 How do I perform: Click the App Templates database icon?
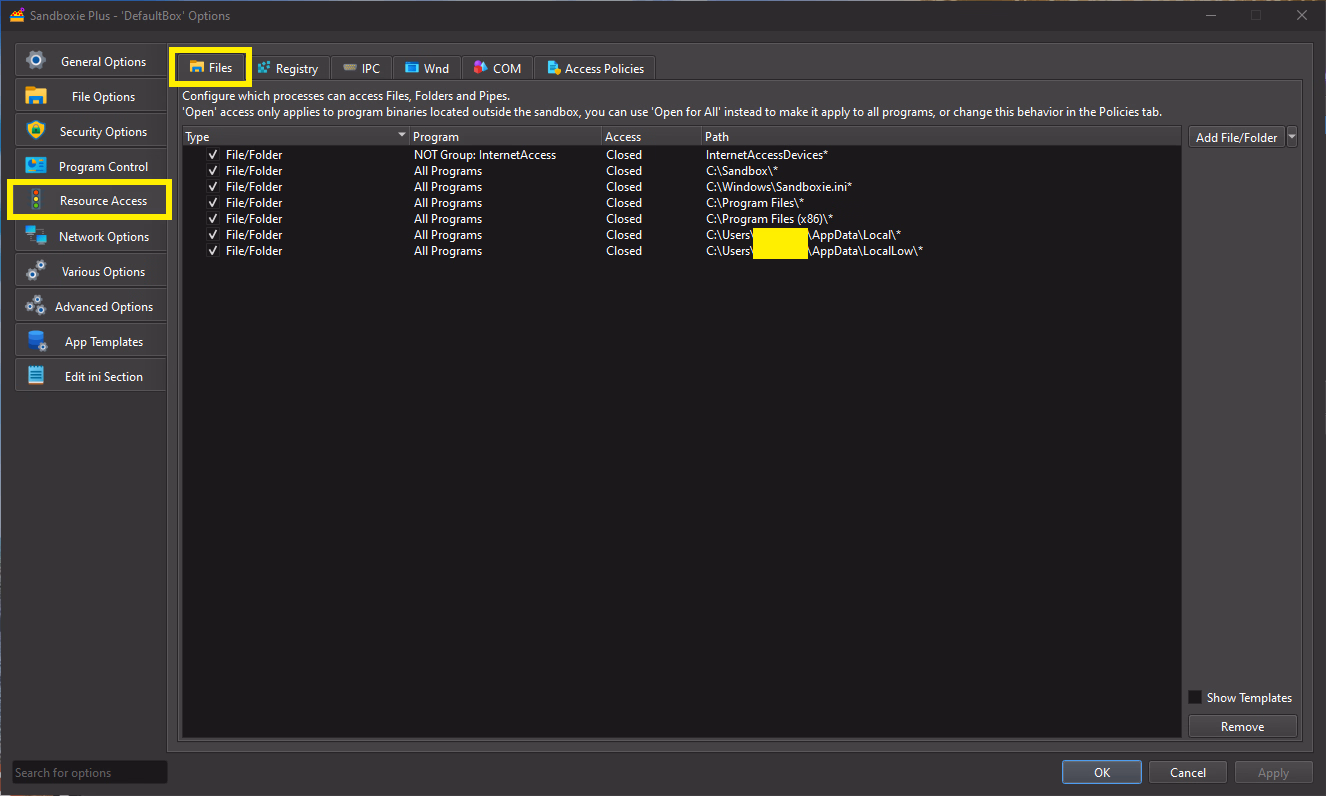coord(36,341)
